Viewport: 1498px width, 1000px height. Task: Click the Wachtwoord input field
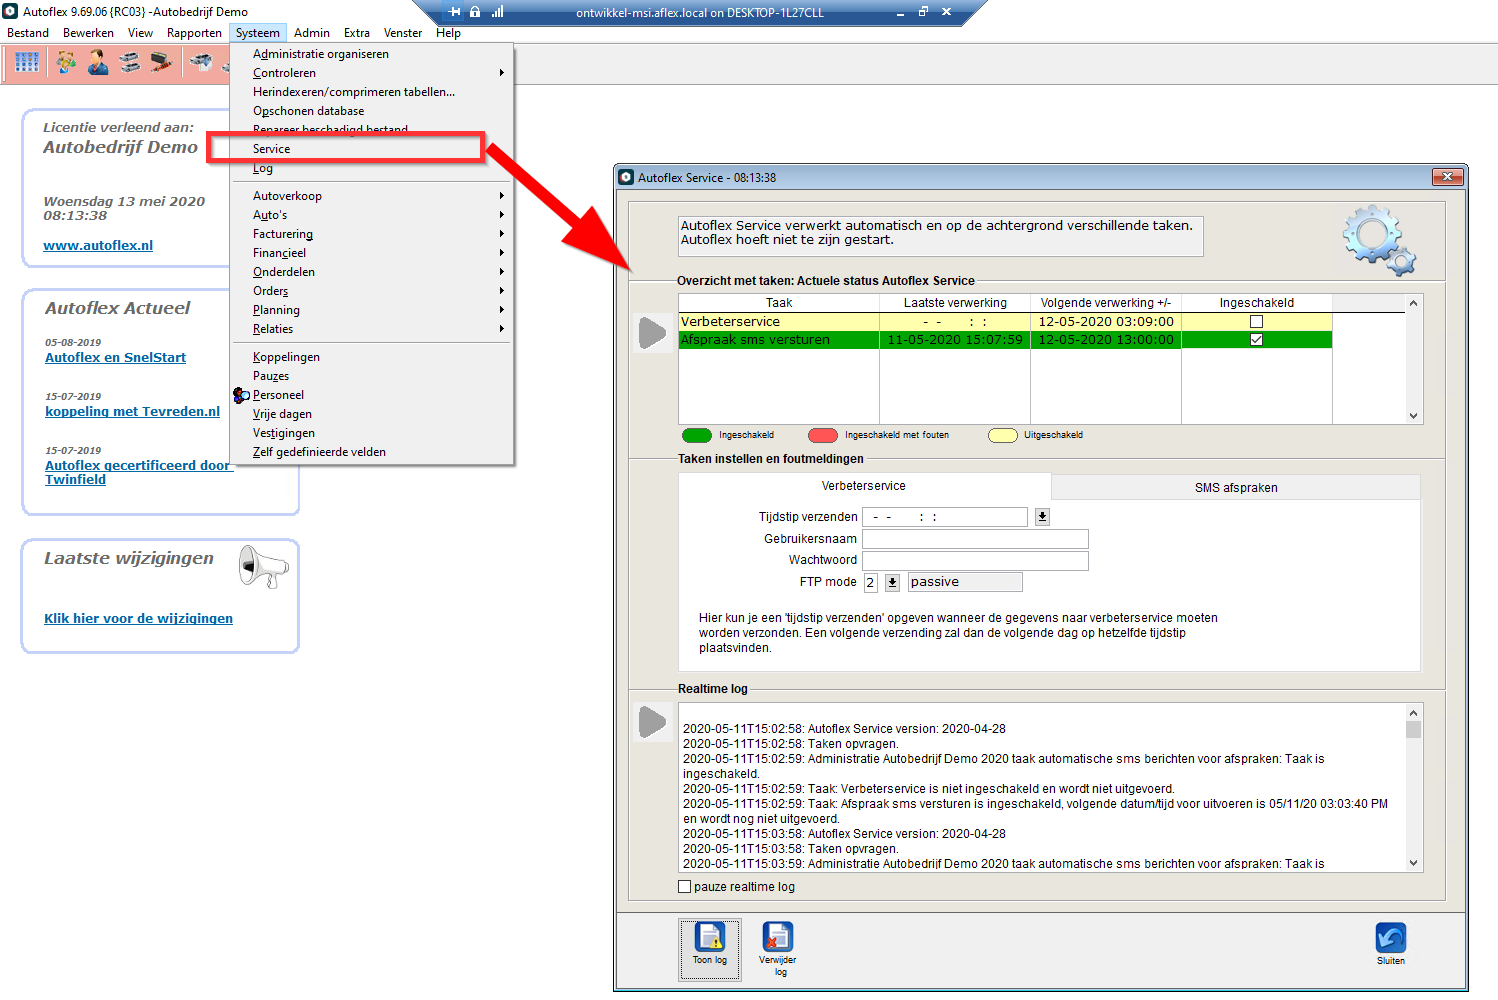[x=975, y=560]
